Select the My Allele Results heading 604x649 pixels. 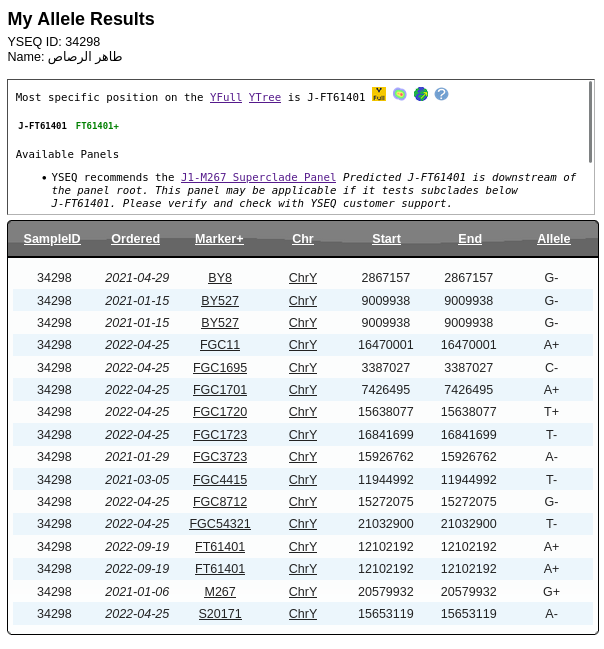tap(81, 19)
